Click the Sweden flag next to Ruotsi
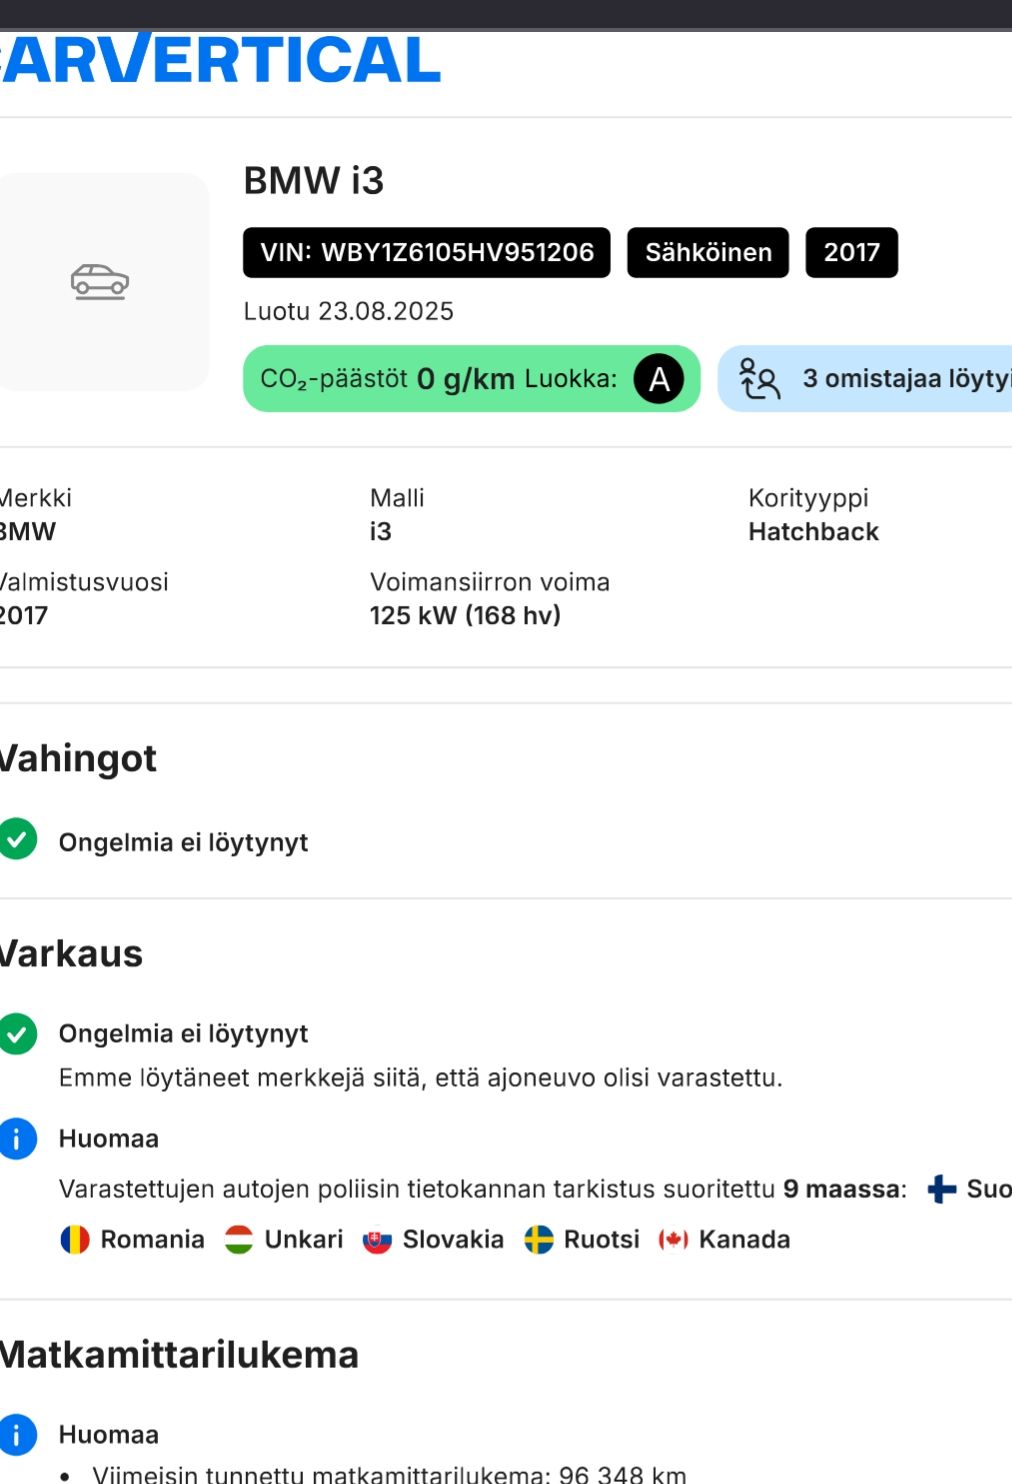 (x=539, y=1240)
